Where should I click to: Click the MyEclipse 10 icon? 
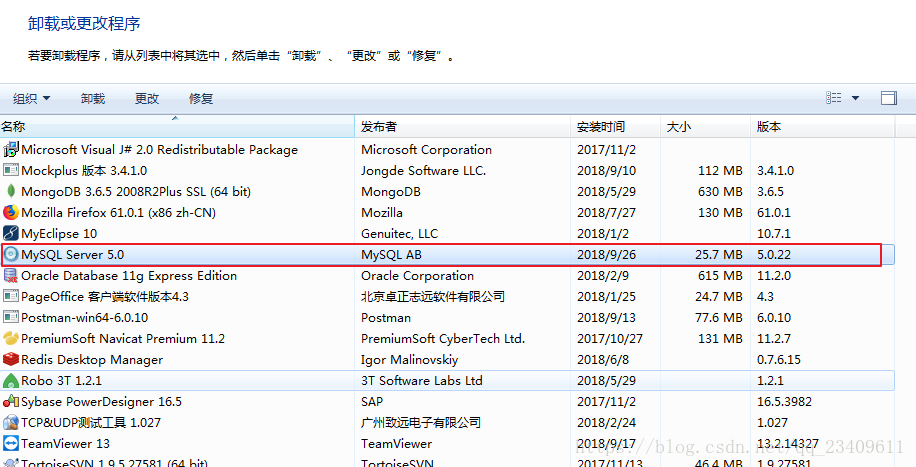point(11,233)
